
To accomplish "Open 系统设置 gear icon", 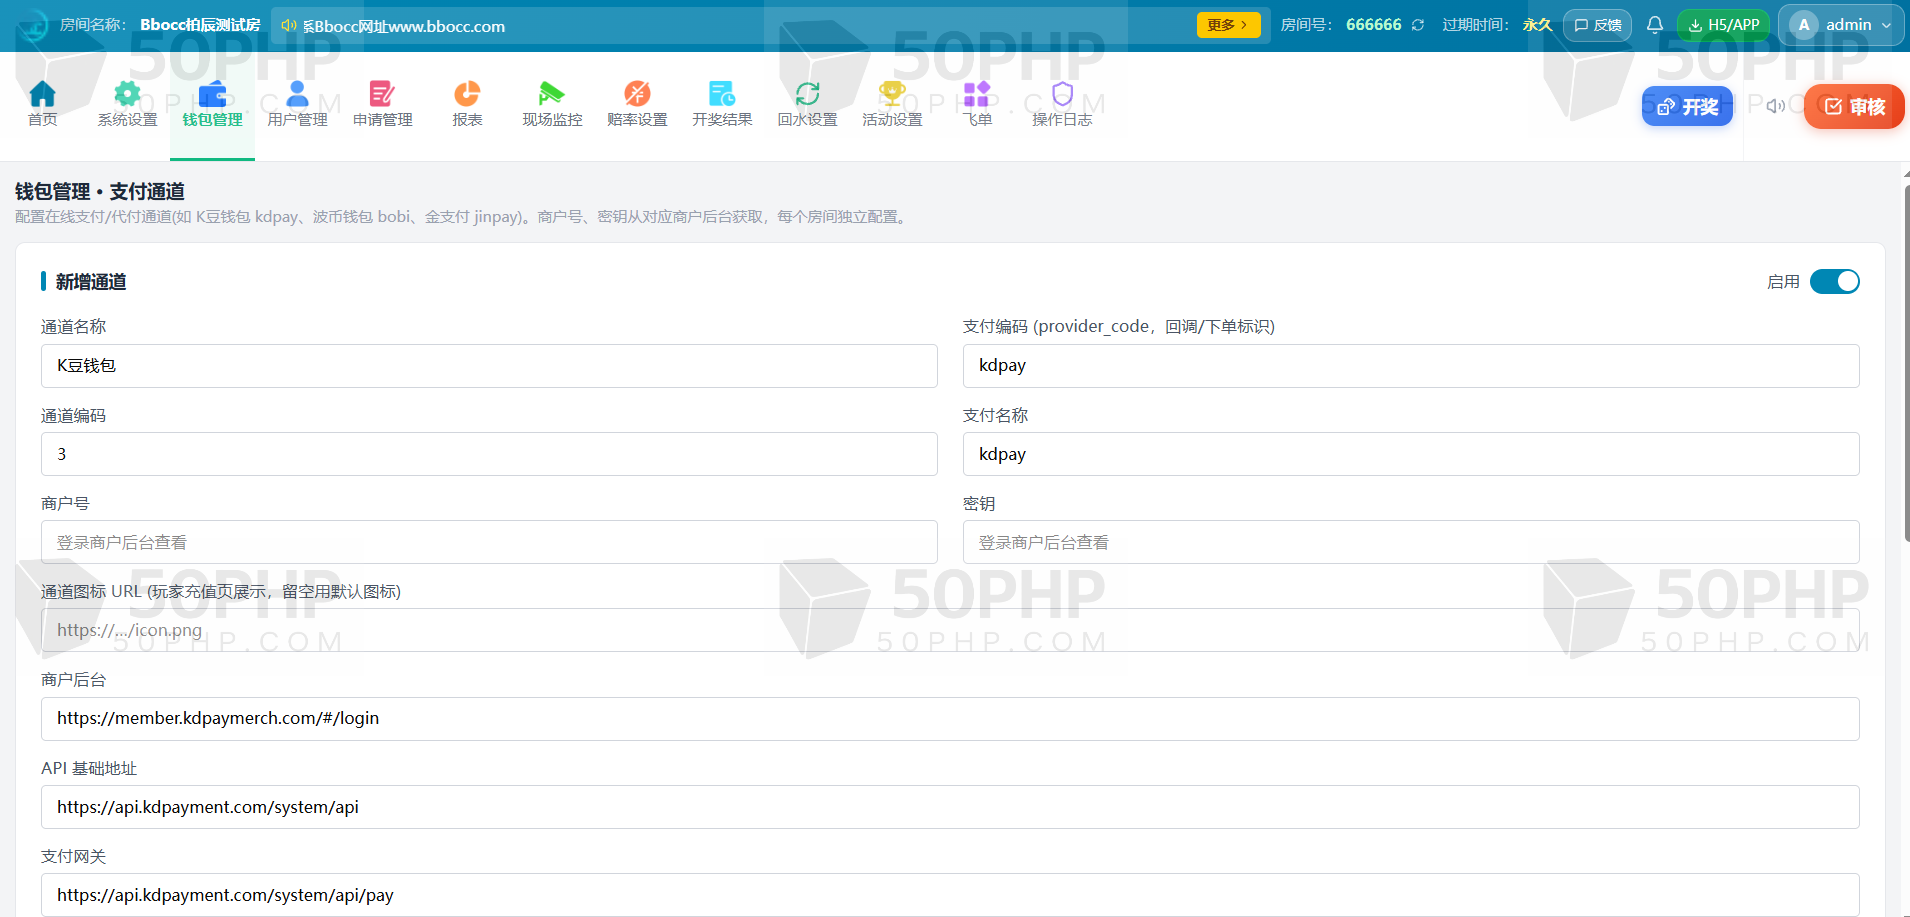I will pyautogui.click(x=127, y=94).
